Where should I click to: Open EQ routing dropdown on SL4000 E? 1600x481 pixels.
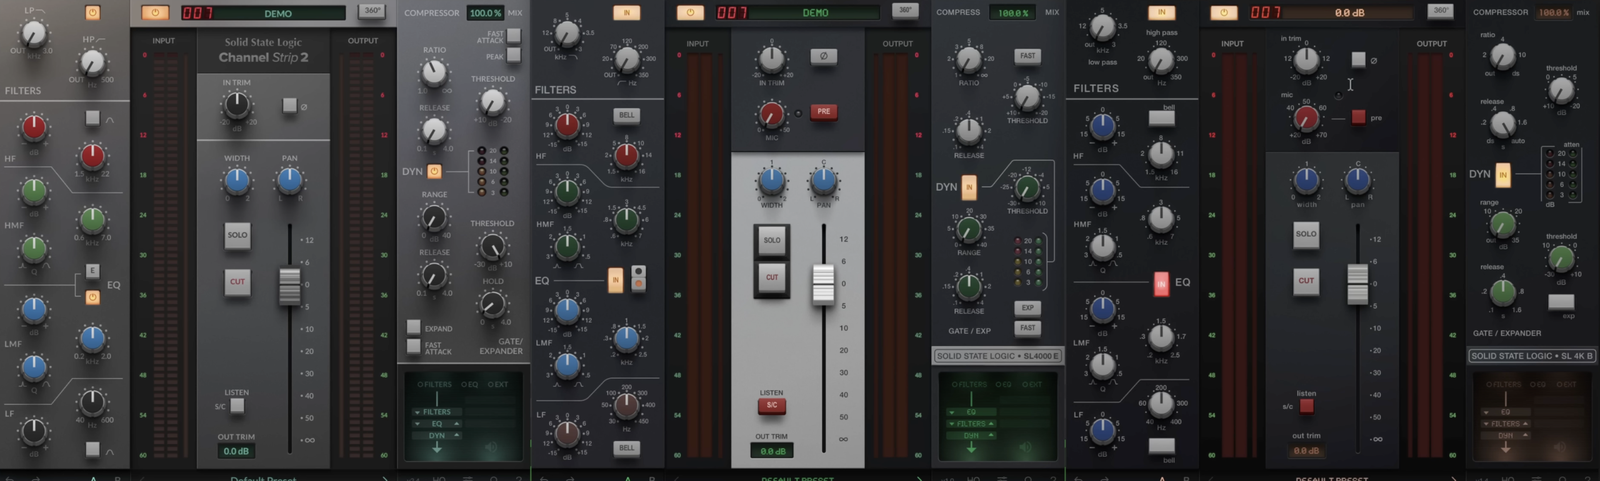[x=971, y=412]
